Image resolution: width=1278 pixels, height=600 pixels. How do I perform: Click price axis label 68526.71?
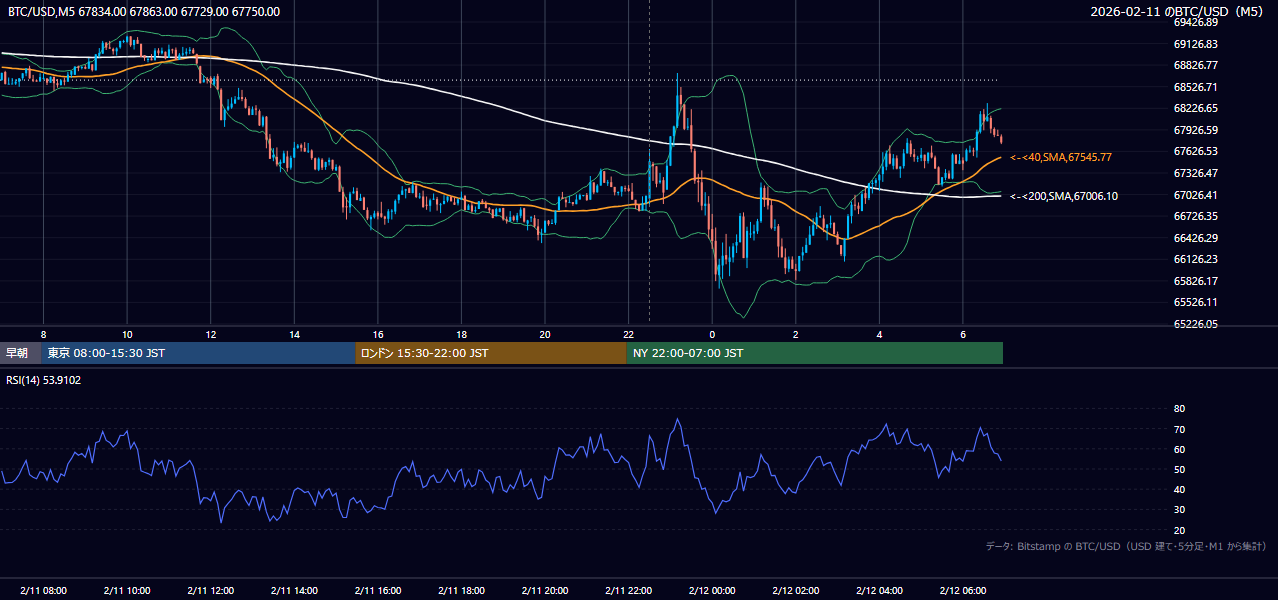pyautogui.click(x=1195, y=87)
